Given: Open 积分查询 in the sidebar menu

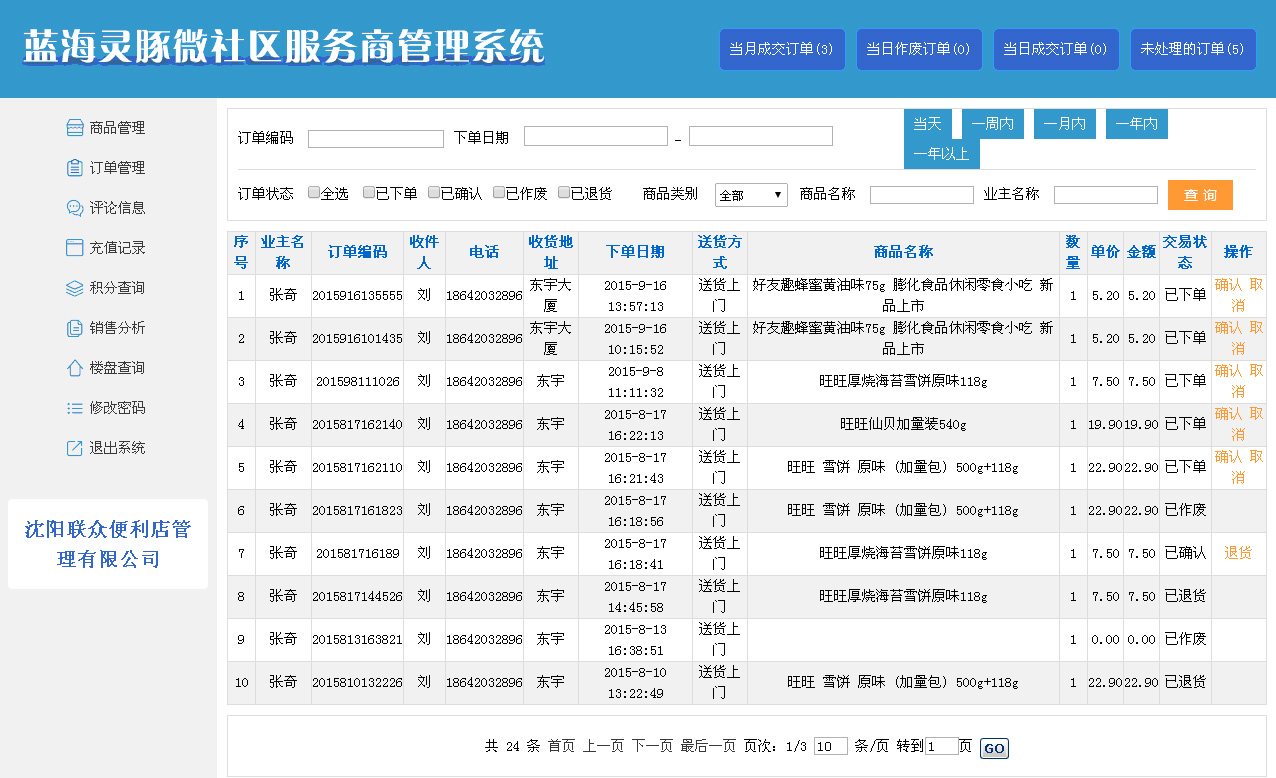Looking at the screenshot, I should pos(117,288).
